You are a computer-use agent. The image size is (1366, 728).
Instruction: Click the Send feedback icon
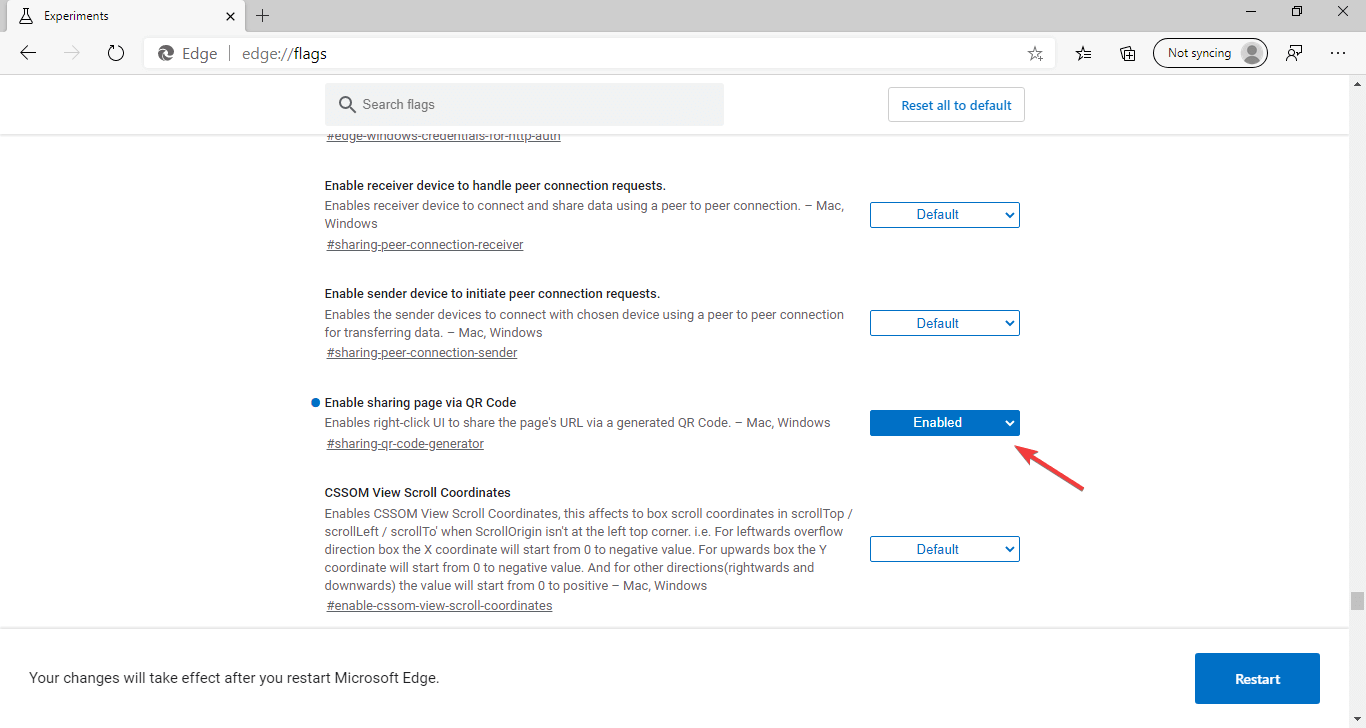[x=1293, y=53]
